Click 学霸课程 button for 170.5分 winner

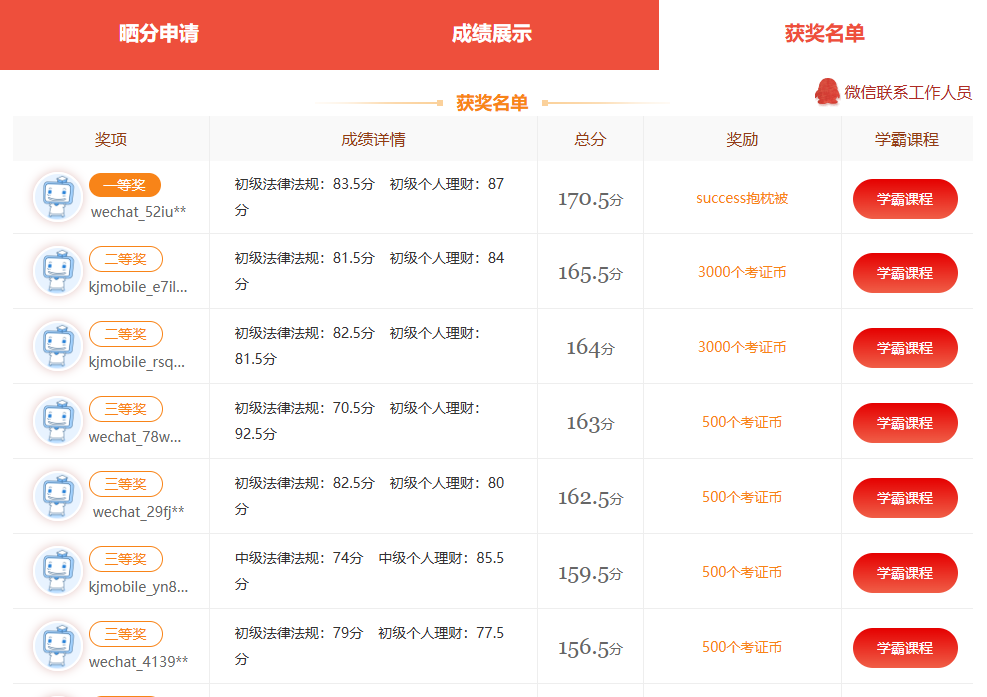(905, 199)
